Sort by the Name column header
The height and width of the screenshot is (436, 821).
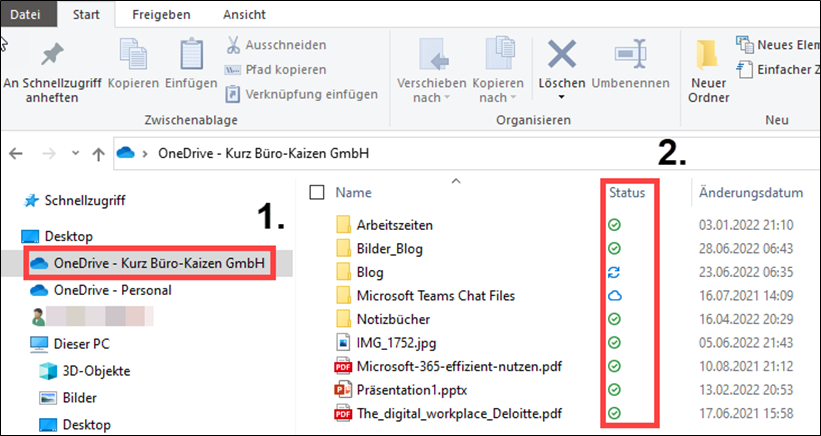point(353,193)
